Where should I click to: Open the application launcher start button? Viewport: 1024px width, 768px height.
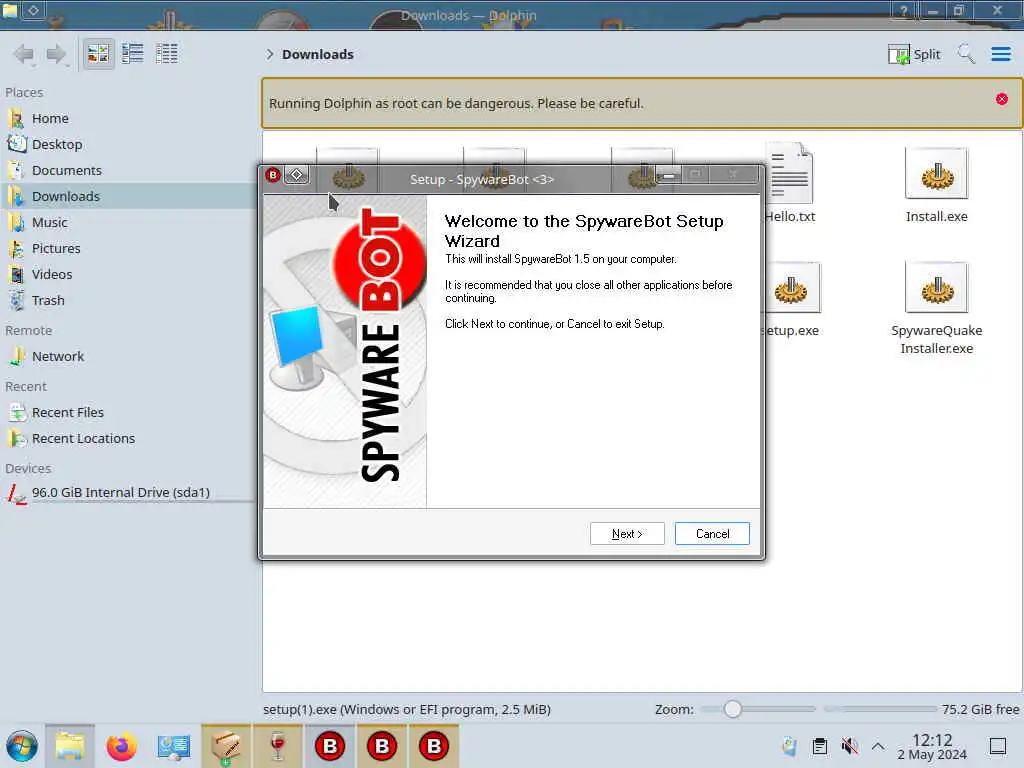coord(22,746)
